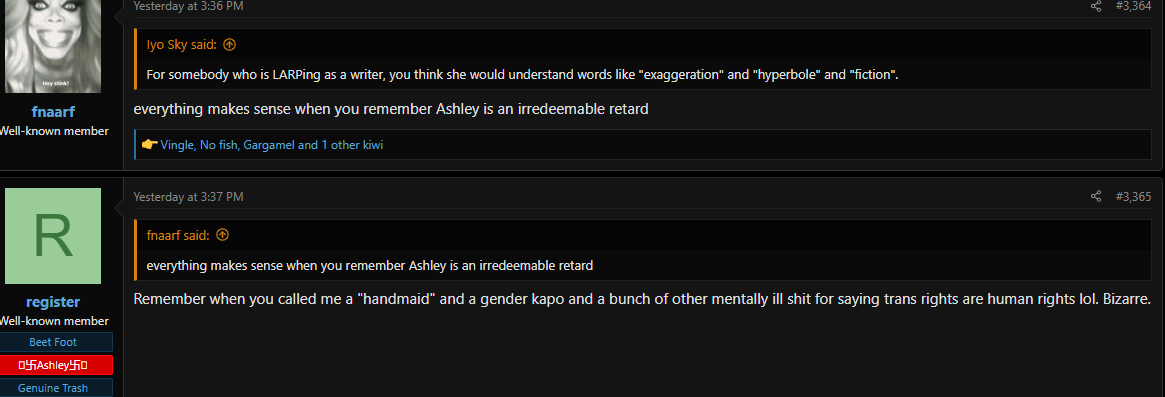Image resolution: width=1165 pixels, height=397 pixels.
Task: Click the 'Beet Foot' user badge
Action: coord(53,342)
